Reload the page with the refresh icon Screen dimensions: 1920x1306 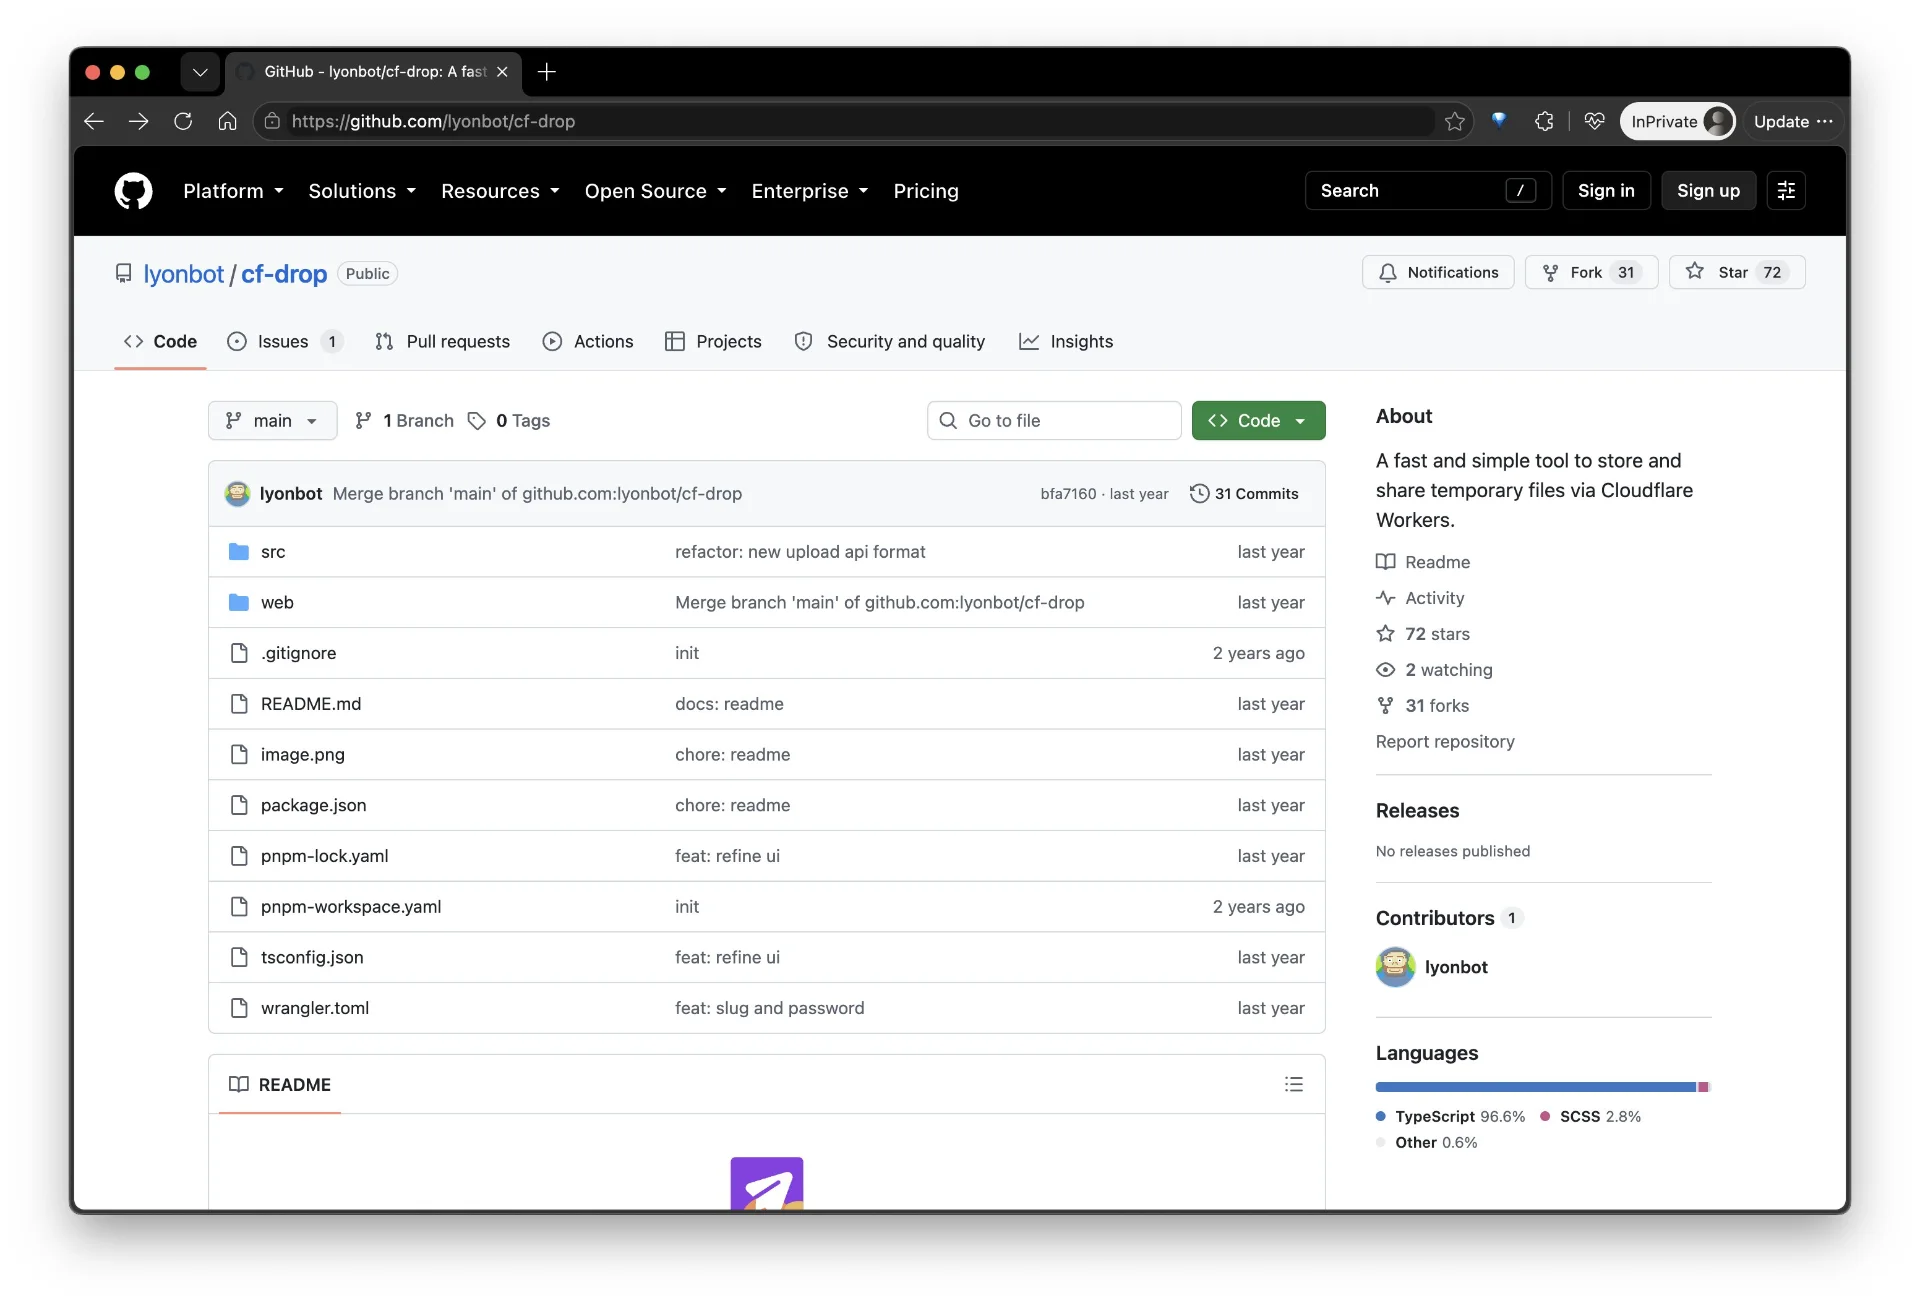tap(183, 121)
